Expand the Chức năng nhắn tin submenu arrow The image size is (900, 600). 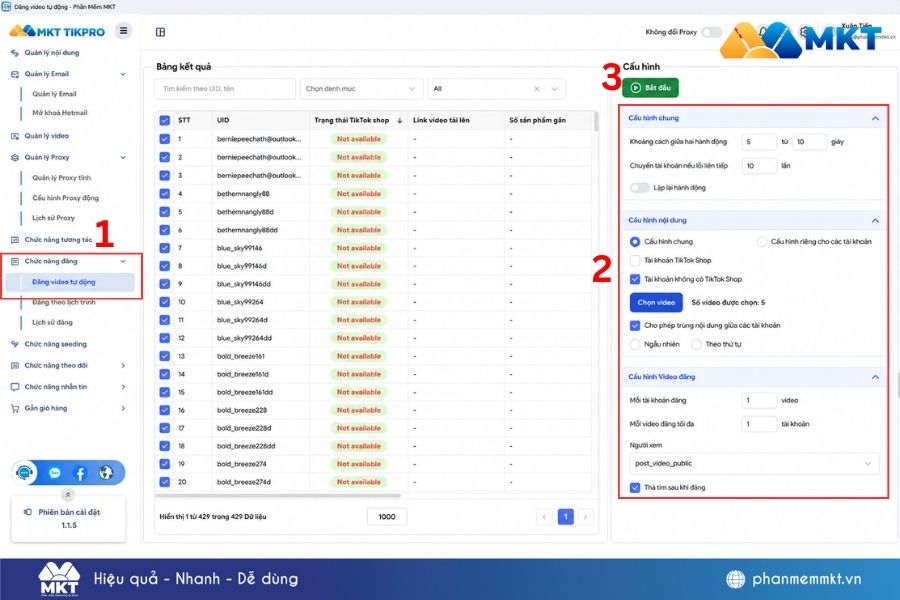coord(123,387)
